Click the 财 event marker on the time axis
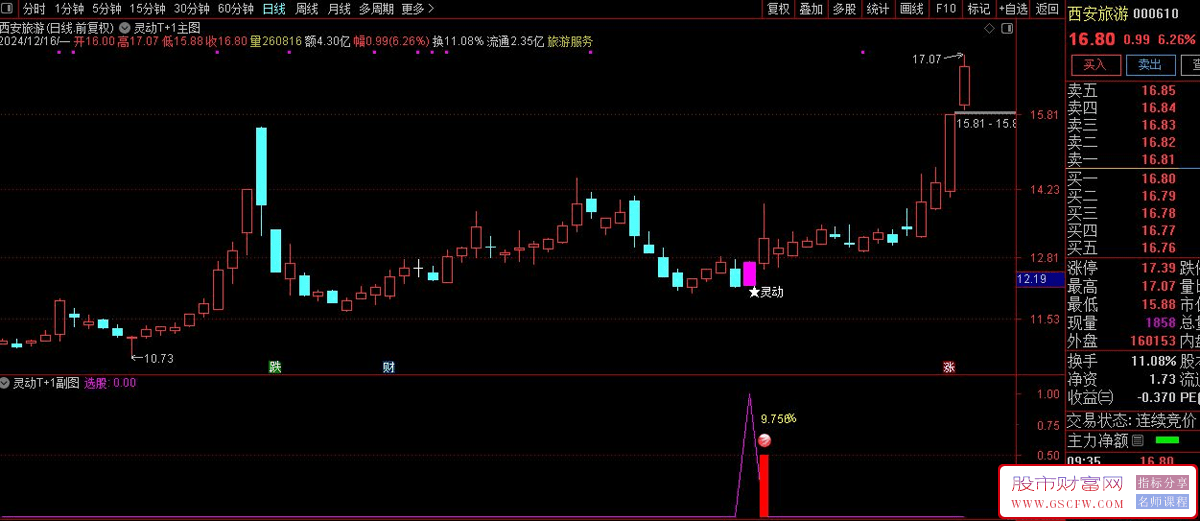Viewport: 1200px width, 521px height. [x=388, y=367]
